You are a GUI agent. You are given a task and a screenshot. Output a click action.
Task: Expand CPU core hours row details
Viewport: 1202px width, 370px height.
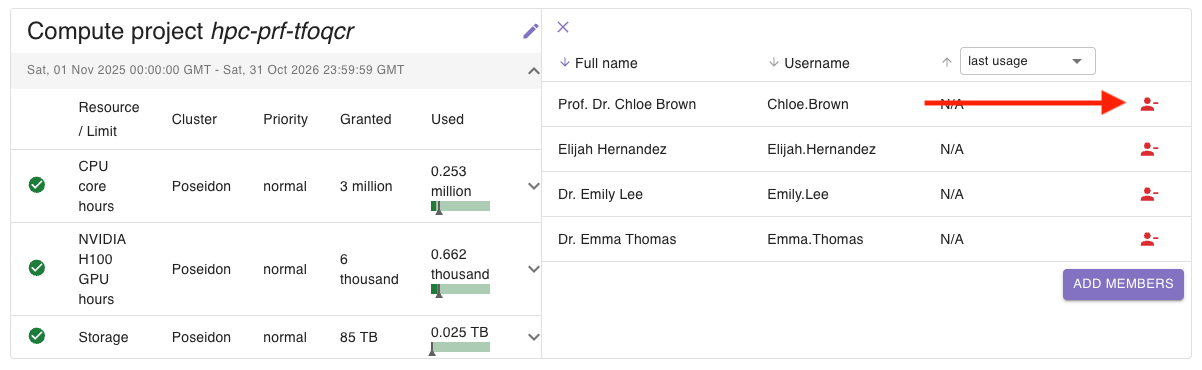point(533,185)
